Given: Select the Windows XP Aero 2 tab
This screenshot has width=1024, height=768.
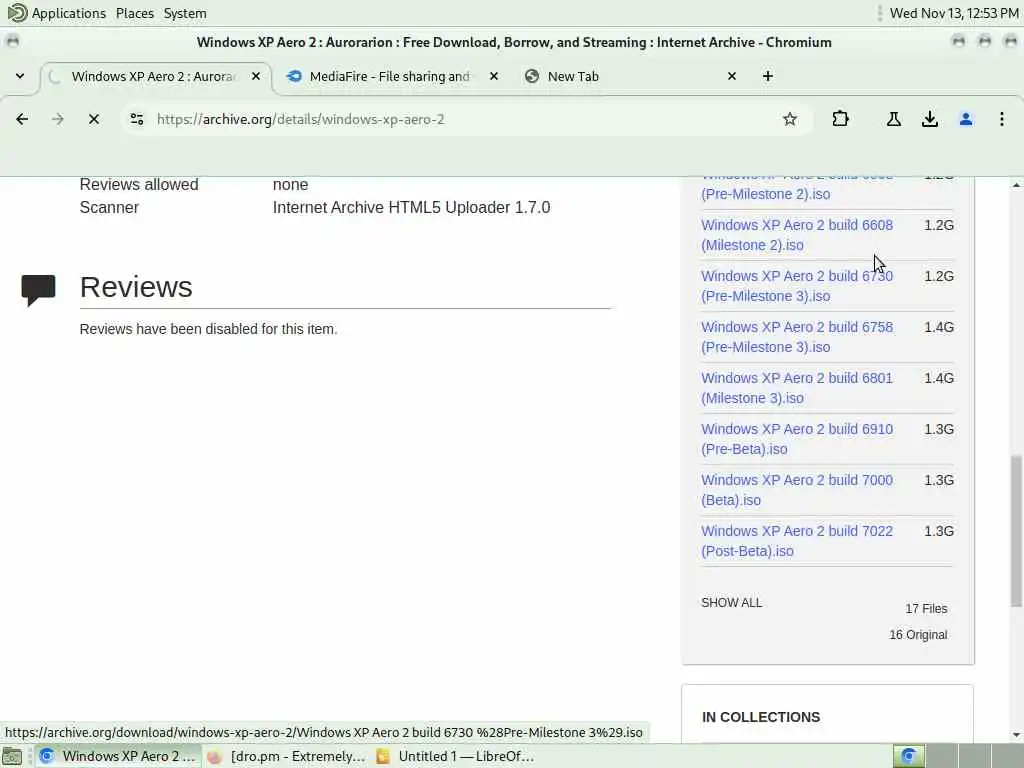Looking at the screenshot, I should pyautogui.click(x=154, y=76).
